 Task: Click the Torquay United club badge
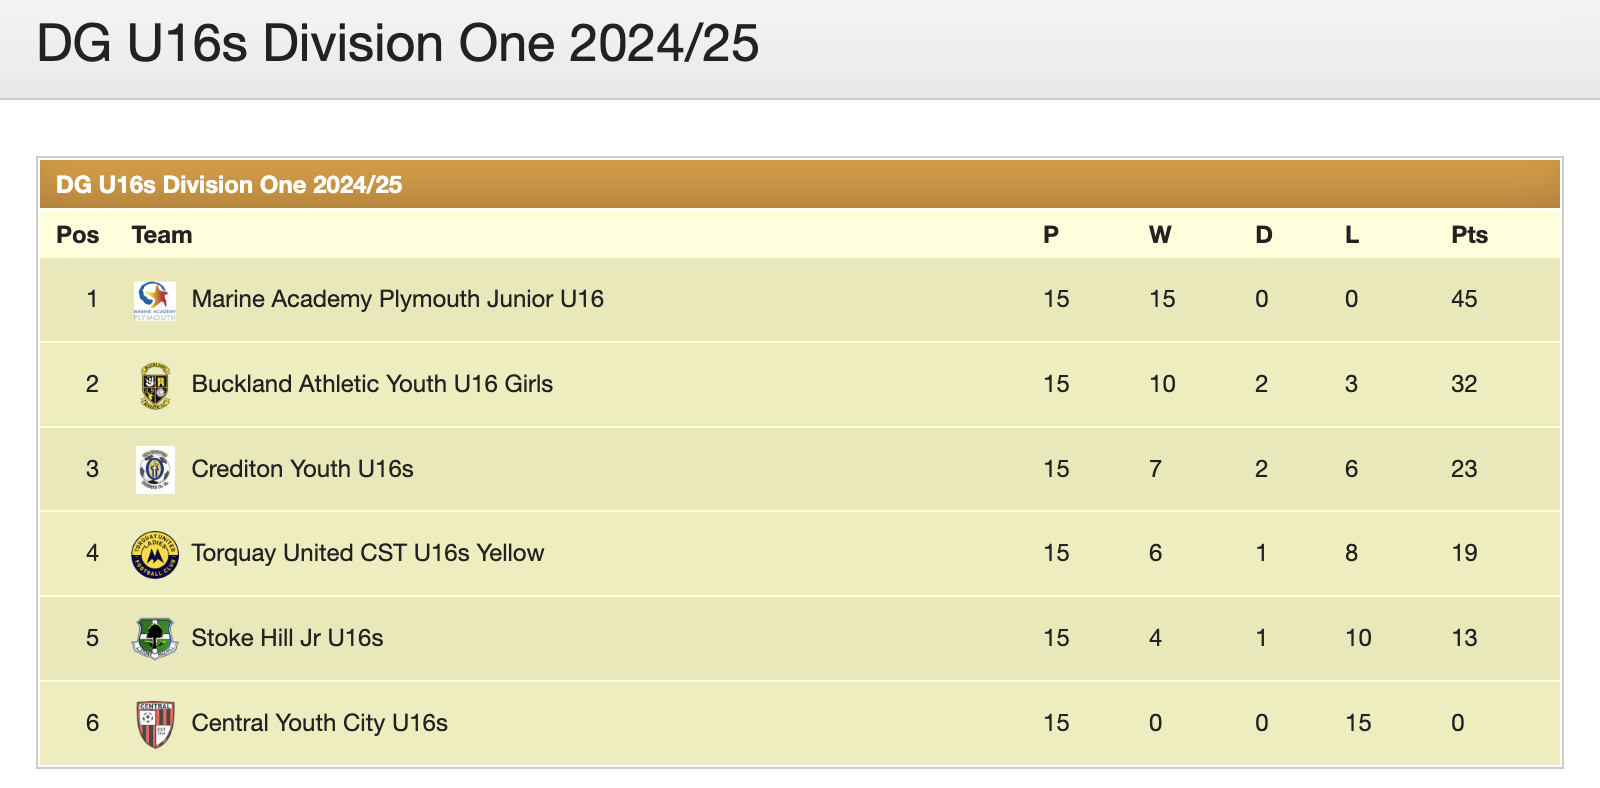pyautogui.click(x=155, y=554)
